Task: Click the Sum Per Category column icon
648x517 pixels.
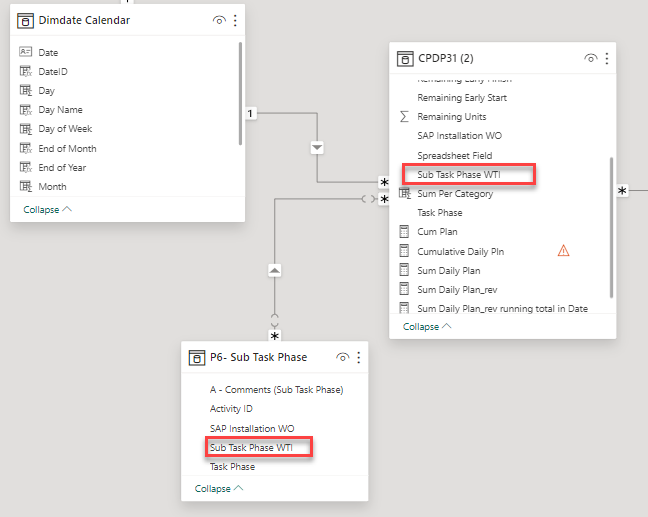Action: [405, 193]
